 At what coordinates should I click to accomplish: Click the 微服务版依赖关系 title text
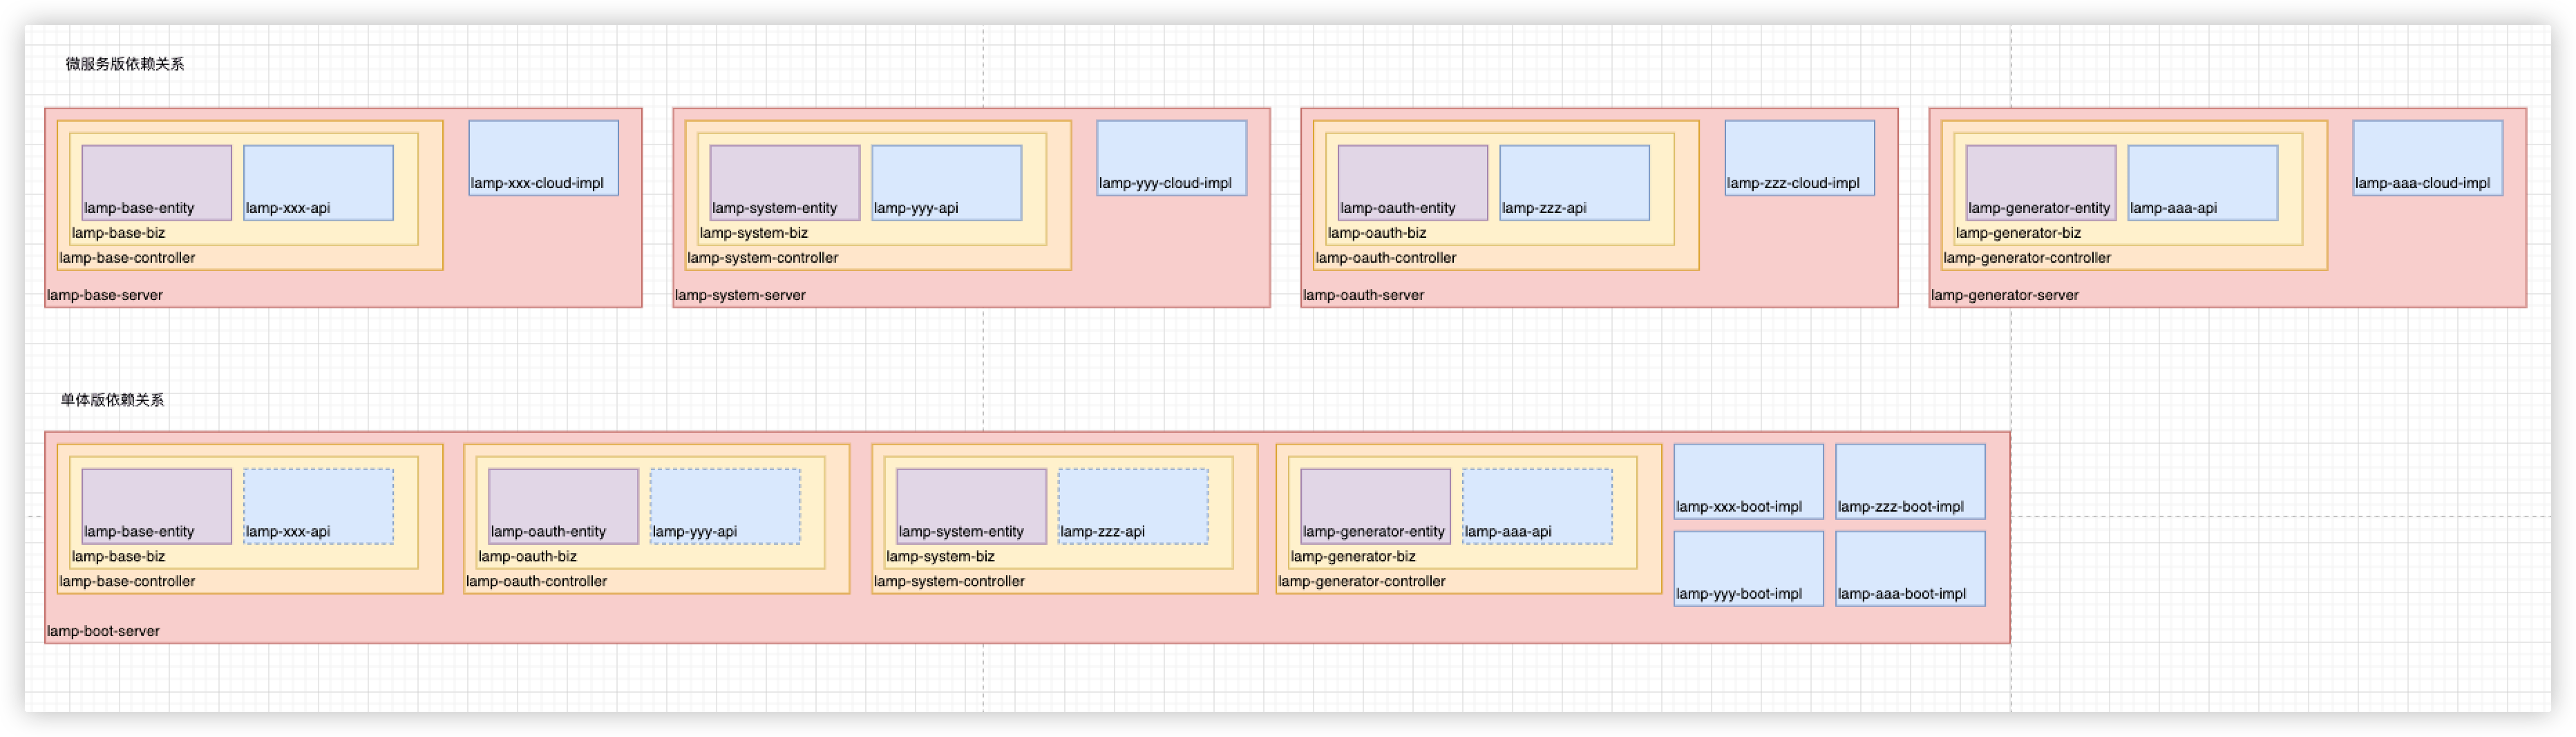(x=125, y=64)
